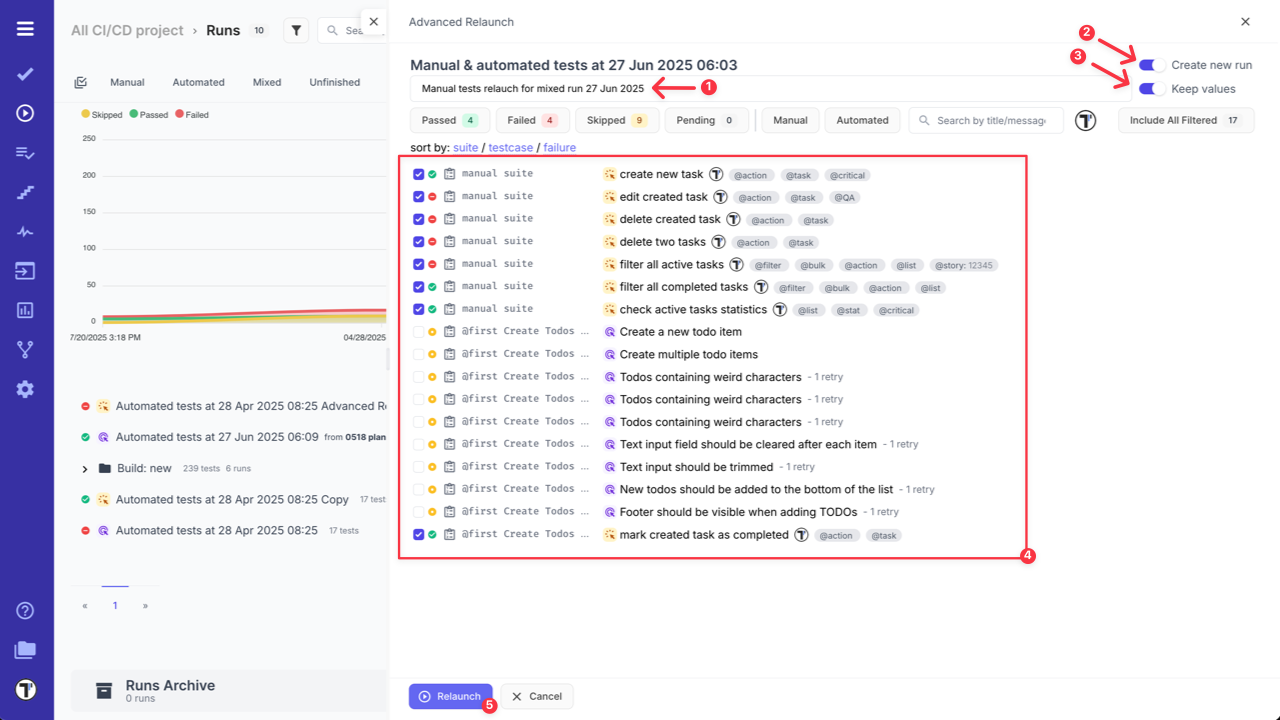The height and width of the screenshot is (720, 1280).
Task: Uncheck the 'create new task' test checkbox
Action: 419,174
